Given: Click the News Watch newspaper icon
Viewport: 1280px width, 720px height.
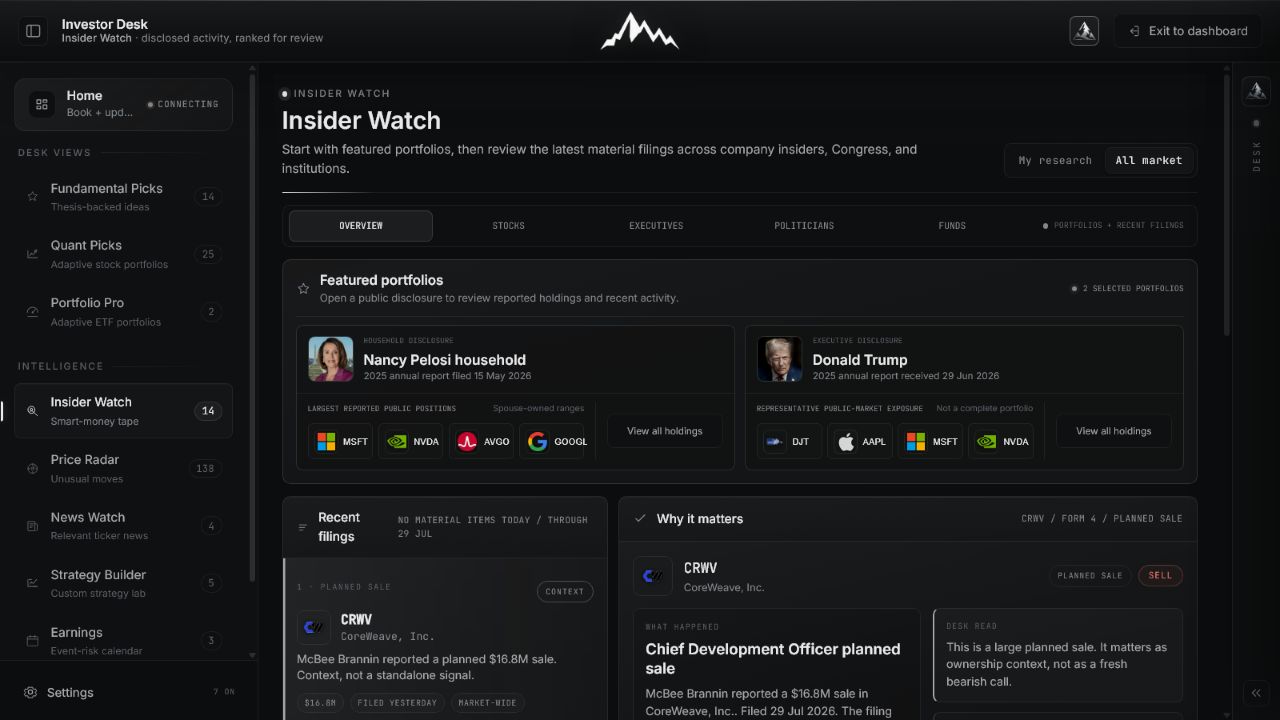Looking at the screenshot, I should [x=32, y=526].
